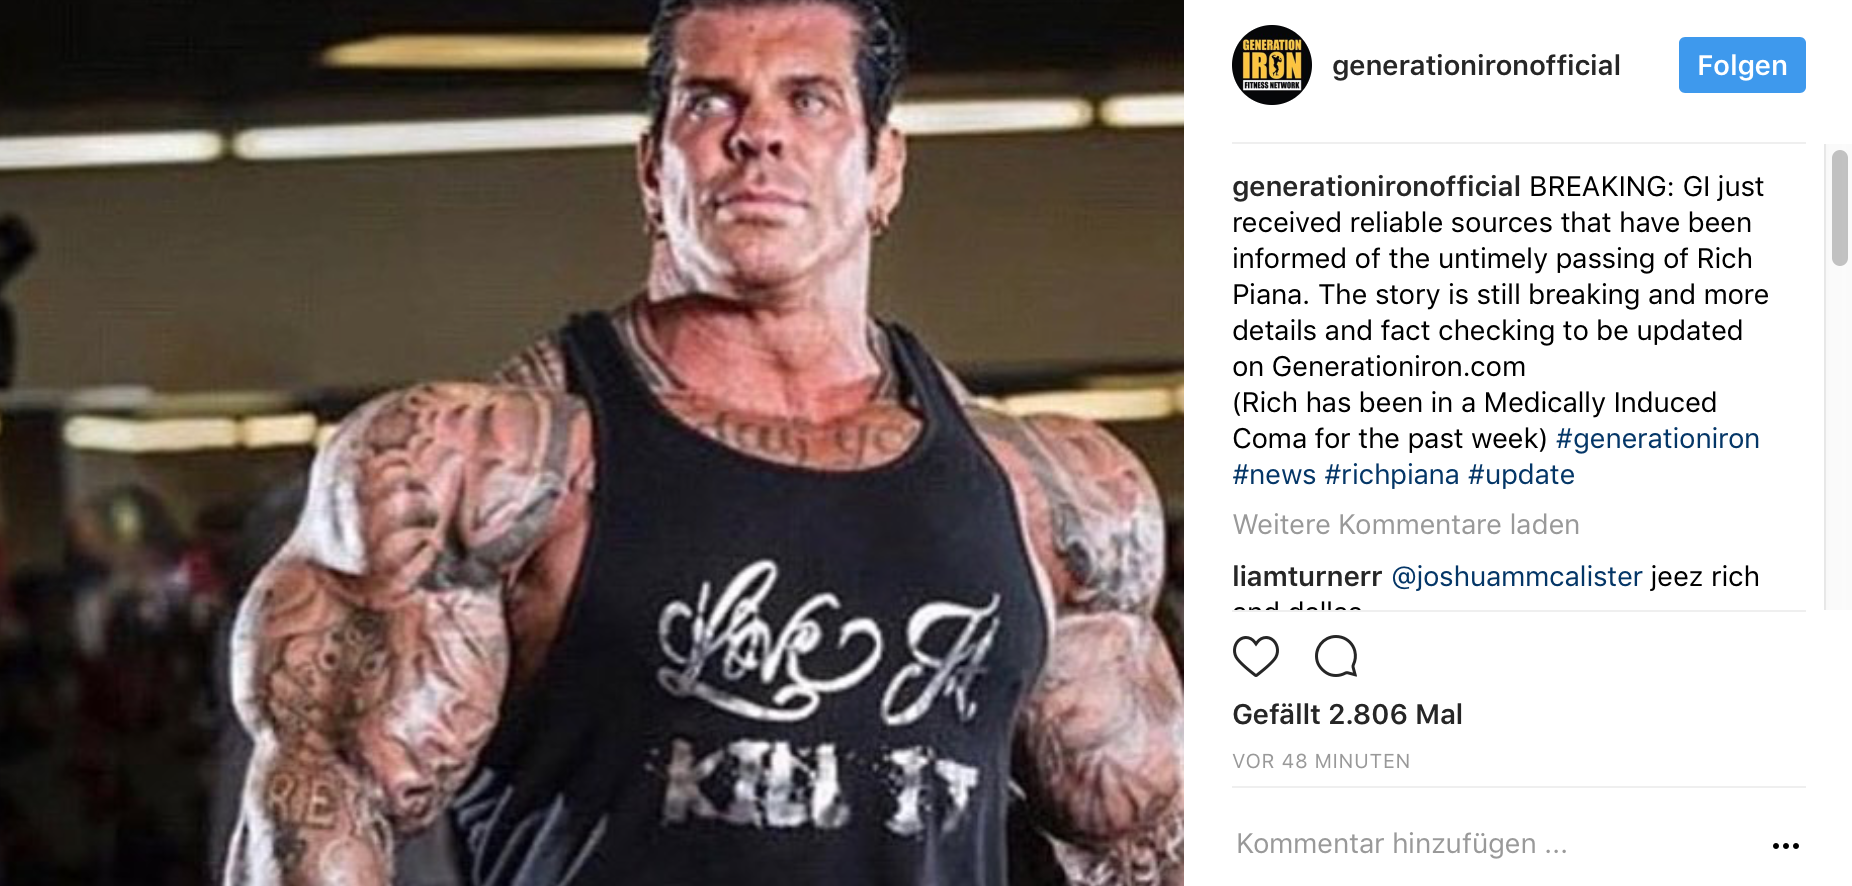Viewport: 1852px width, 886px height.
Task: Focus the Kommentar hinzufügen input field
Action: 1496,845
